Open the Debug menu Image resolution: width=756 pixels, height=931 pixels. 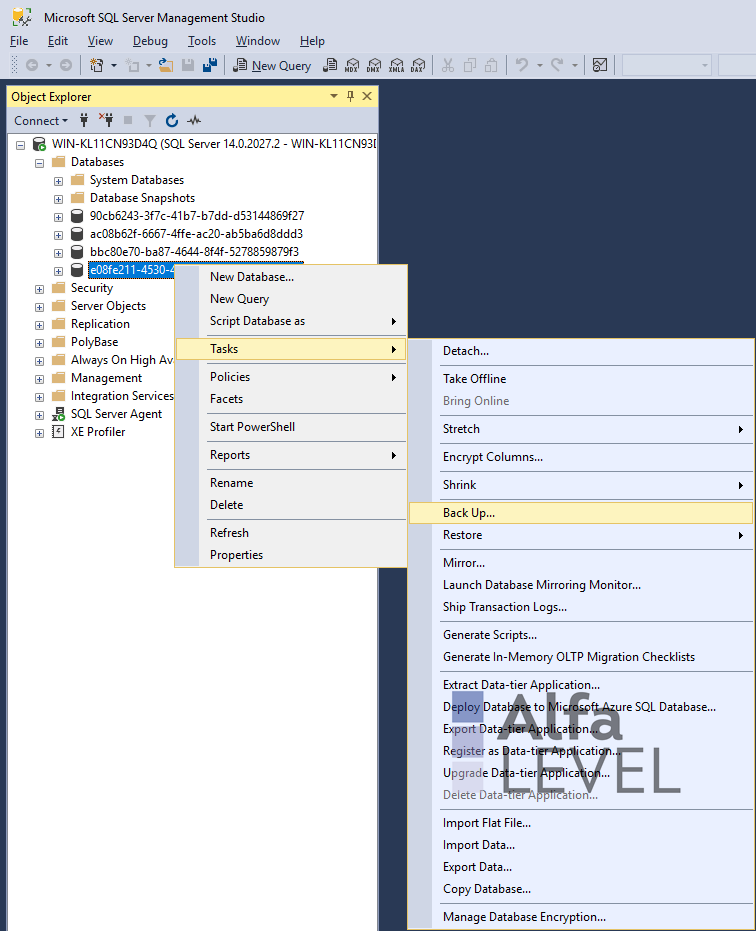(x=150, y=41)
